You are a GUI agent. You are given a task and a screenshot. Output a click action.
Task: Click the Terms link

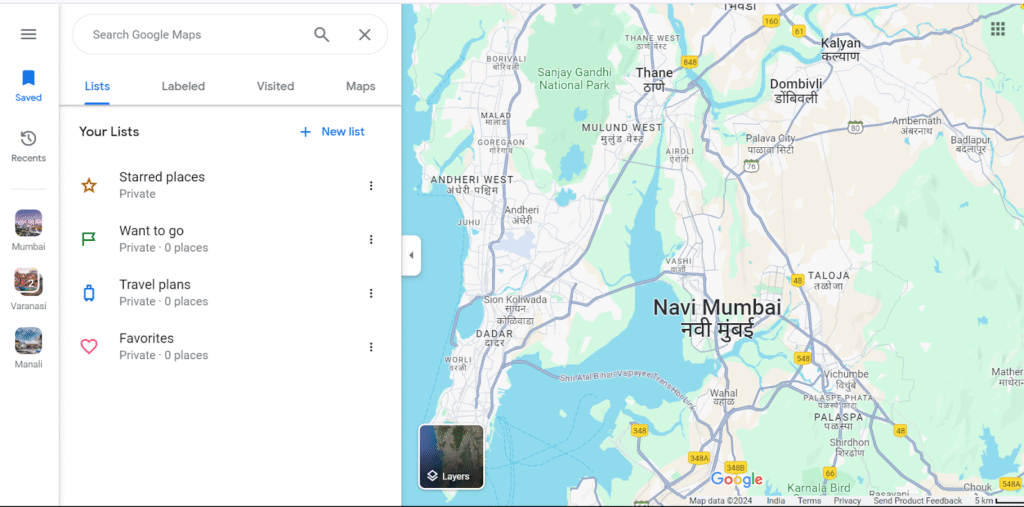809,501
